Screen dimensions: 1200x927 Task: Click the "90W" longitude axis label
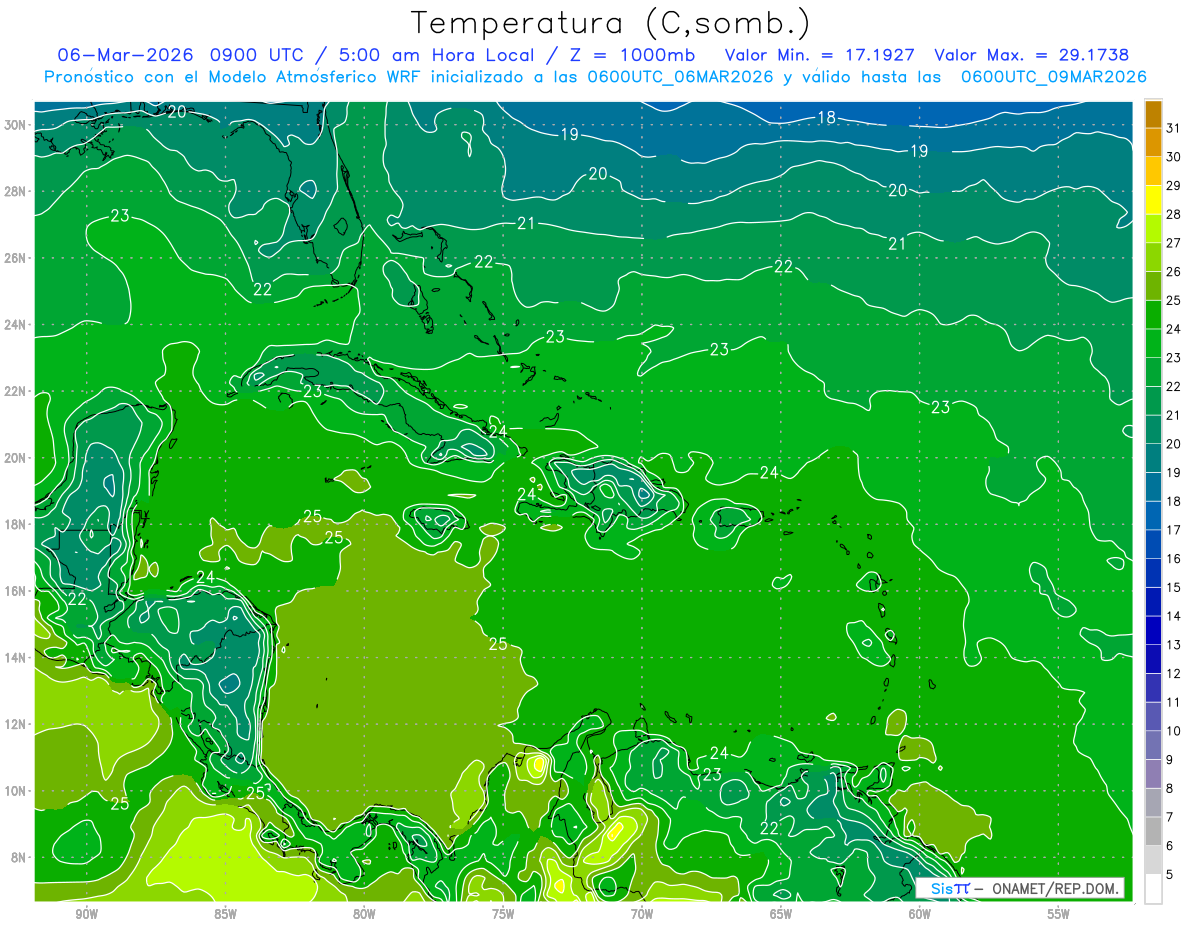pyautogui.click(x=86, y=915)
